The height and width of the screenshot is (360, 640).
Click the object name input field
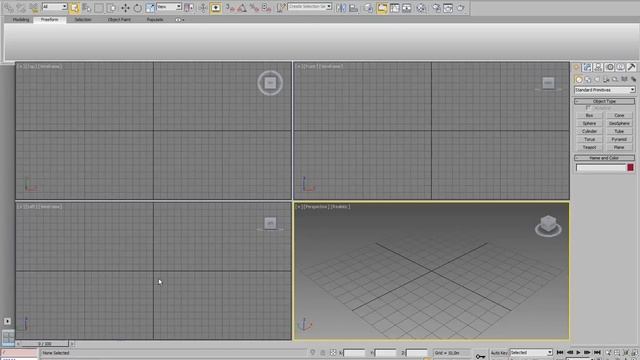pyautogui.click(x=601, y=167)
